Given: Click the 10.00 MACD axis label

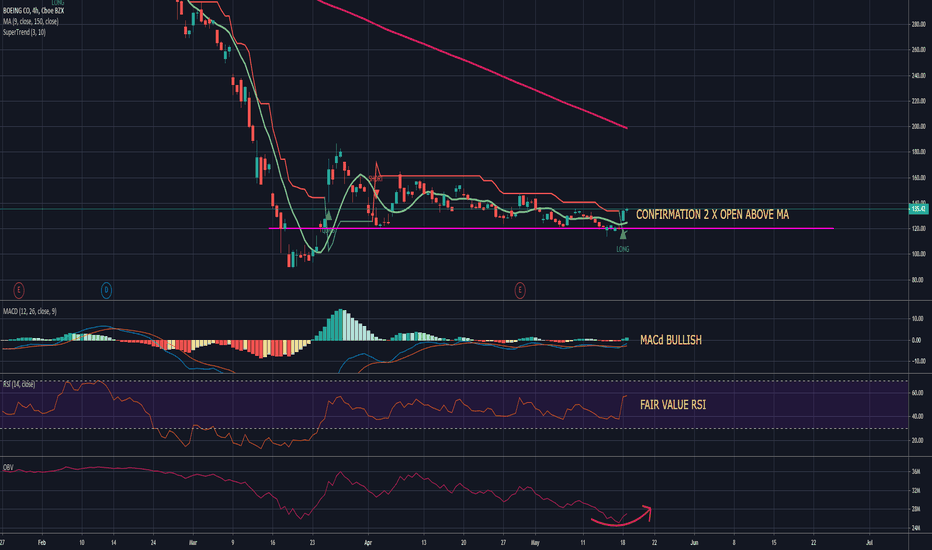Looking at the screenshot, I should click(x=917, y=319).
